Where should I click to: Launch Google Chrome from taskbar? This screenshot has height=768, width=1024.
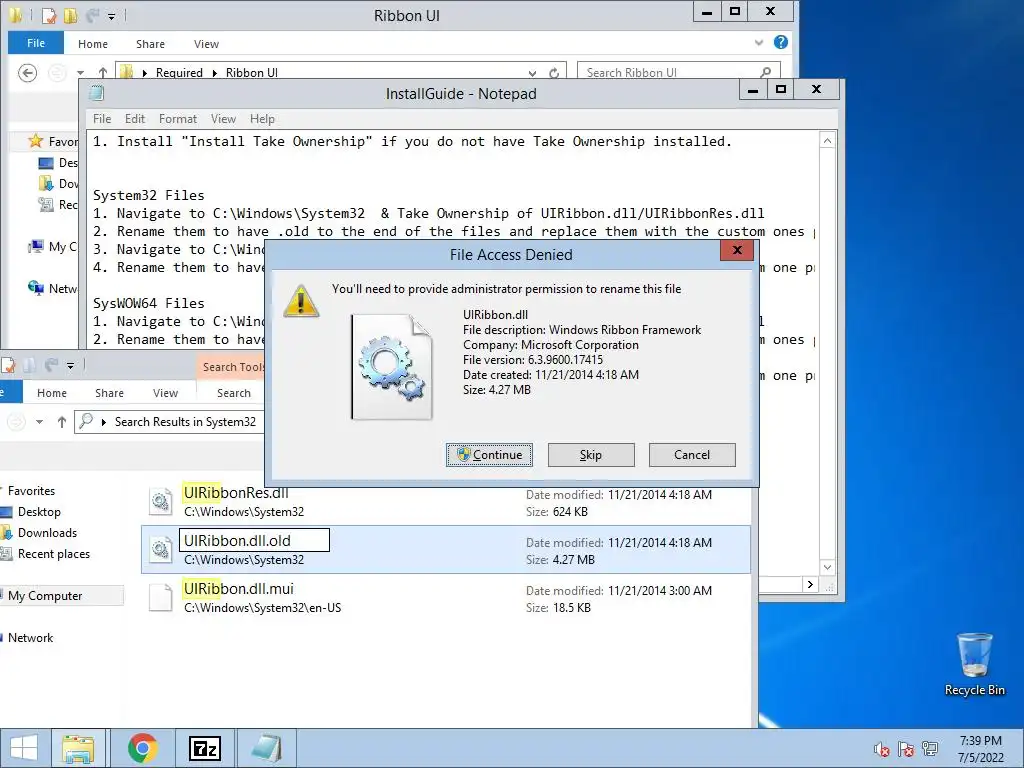[x=142, y=748]
